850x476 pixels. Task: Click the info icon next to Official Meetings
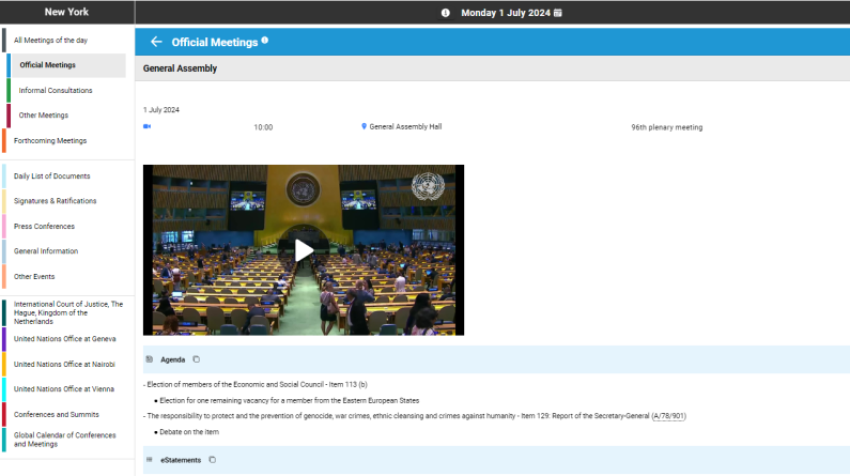[265, 41]
